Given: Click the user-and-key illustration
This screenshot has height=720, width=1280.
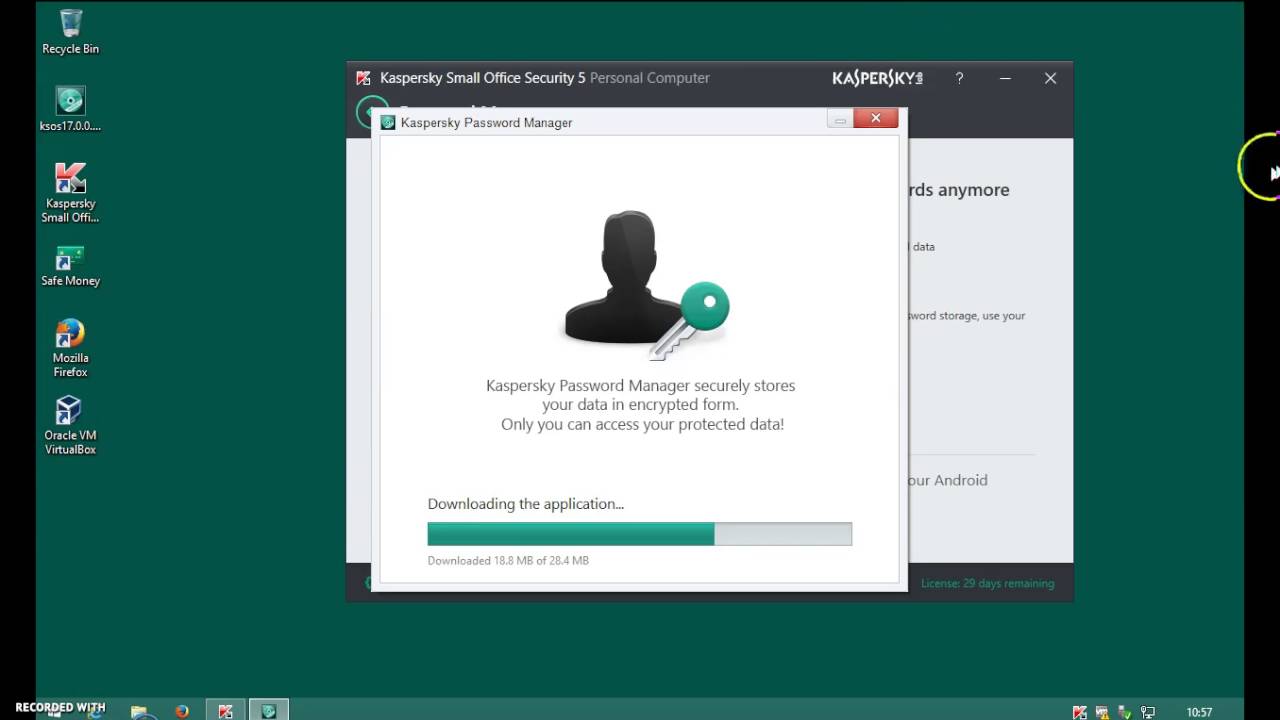Looking at the screenshot, I should (647, 285).
